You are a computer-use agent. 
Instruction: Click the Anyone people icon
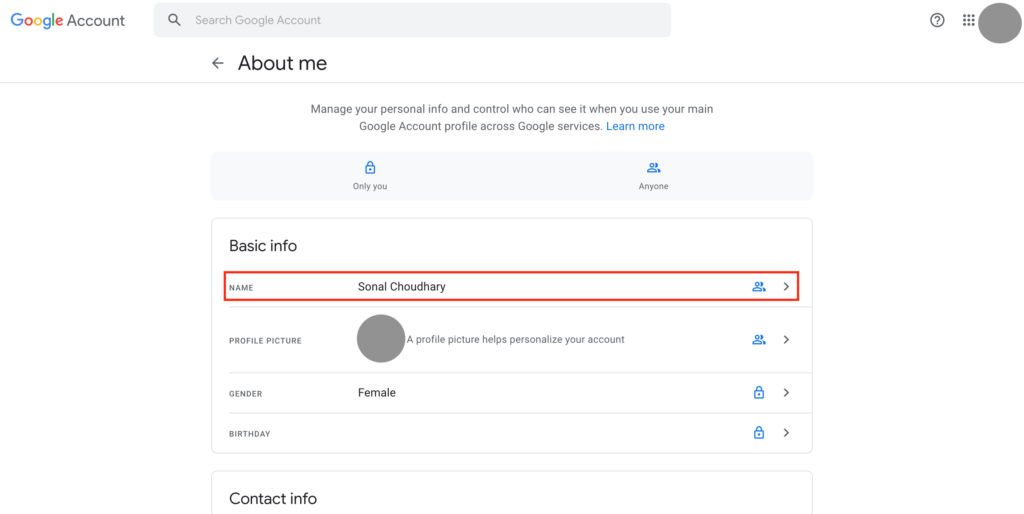pyautogui.click(x=654, y=168)
